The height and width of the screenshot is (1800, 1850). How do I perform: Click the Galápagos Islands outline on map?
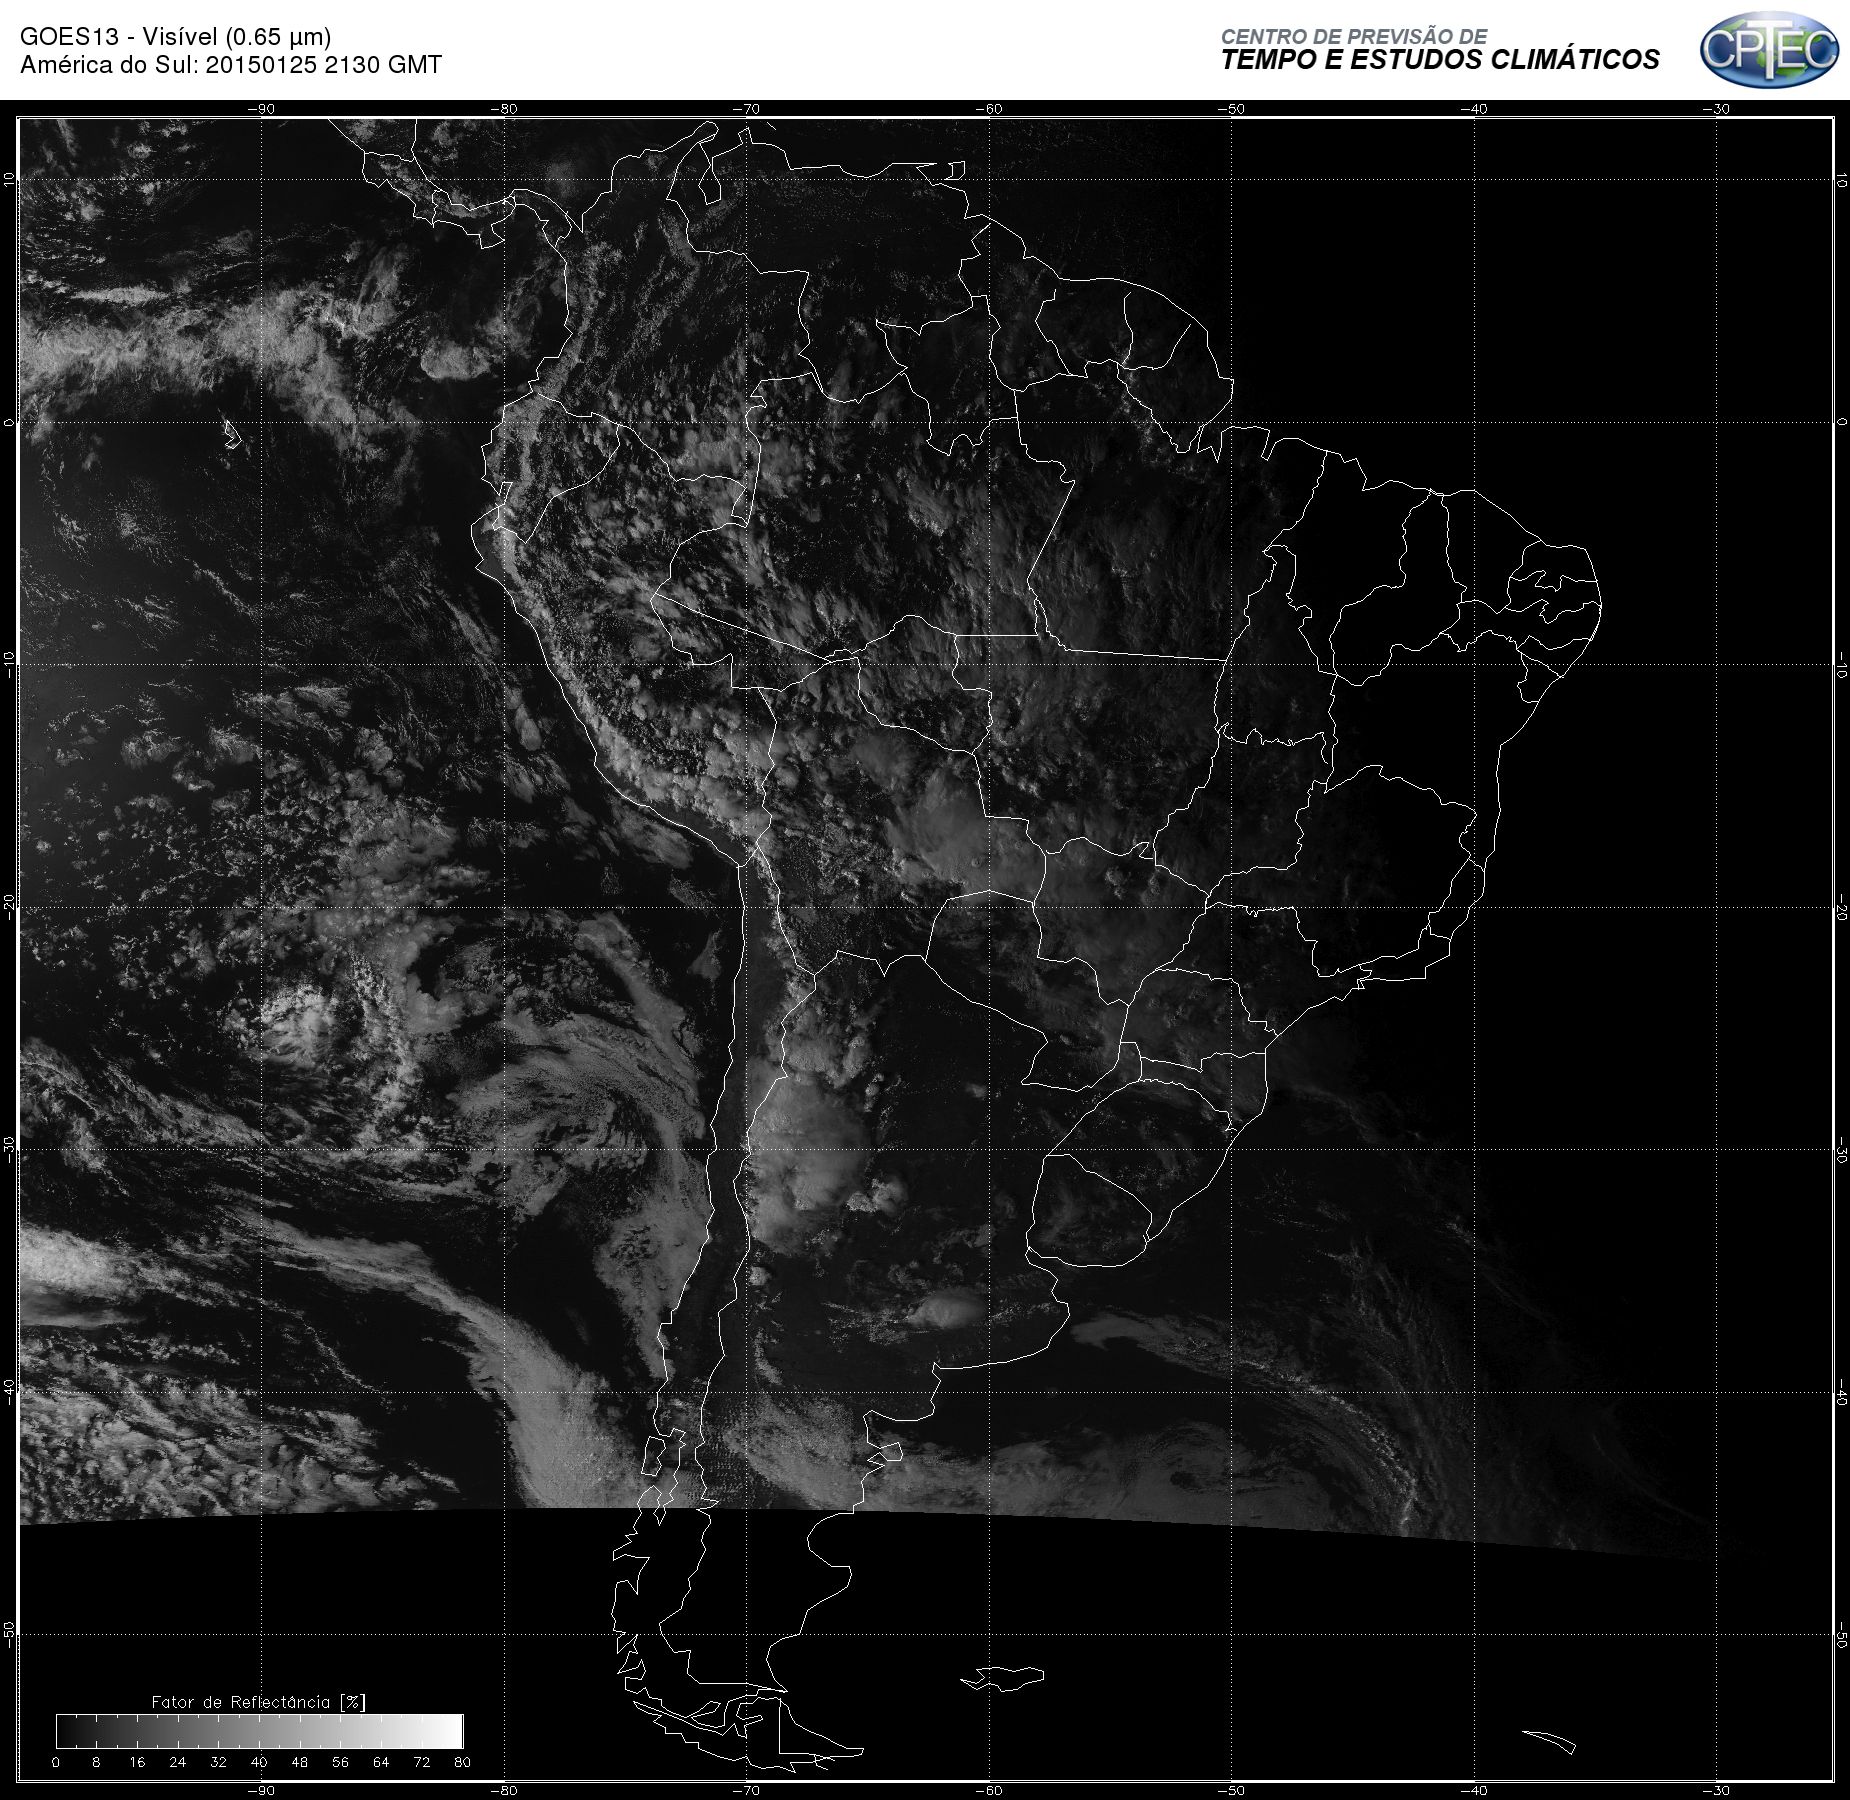coord(232,434)
